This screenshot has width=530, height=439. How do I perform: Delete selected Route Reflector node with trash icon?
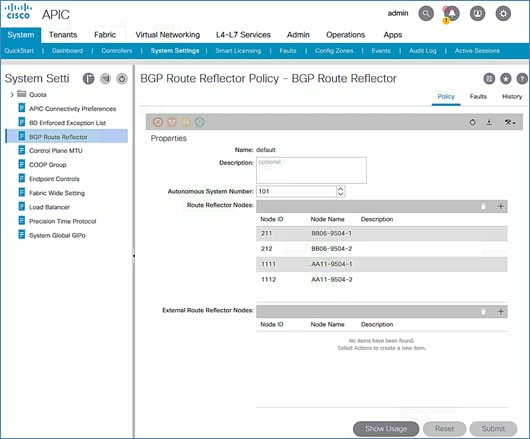[483, 206]
